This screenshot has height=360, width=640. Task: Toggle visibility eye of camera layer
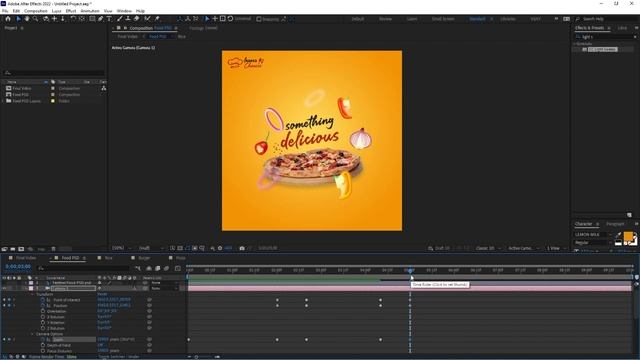[x=4, y=288]
